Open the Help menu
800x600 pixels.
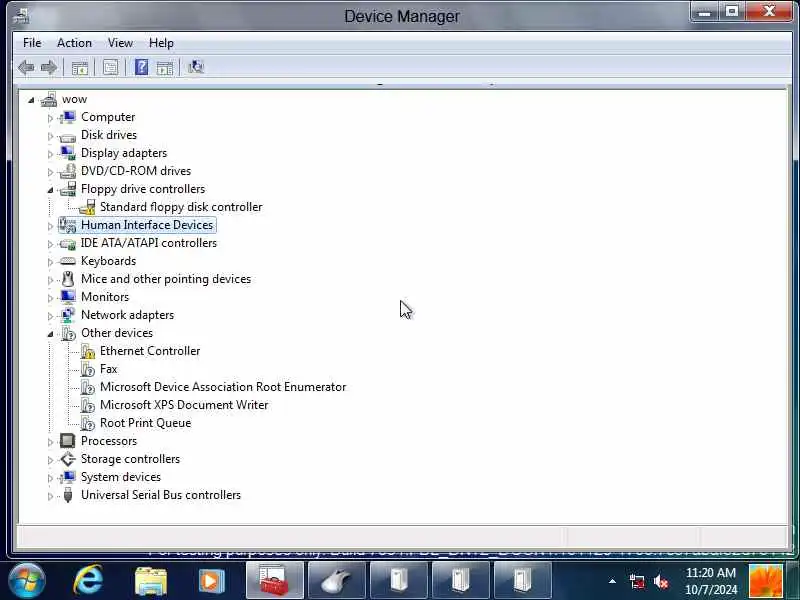point(161,43)
